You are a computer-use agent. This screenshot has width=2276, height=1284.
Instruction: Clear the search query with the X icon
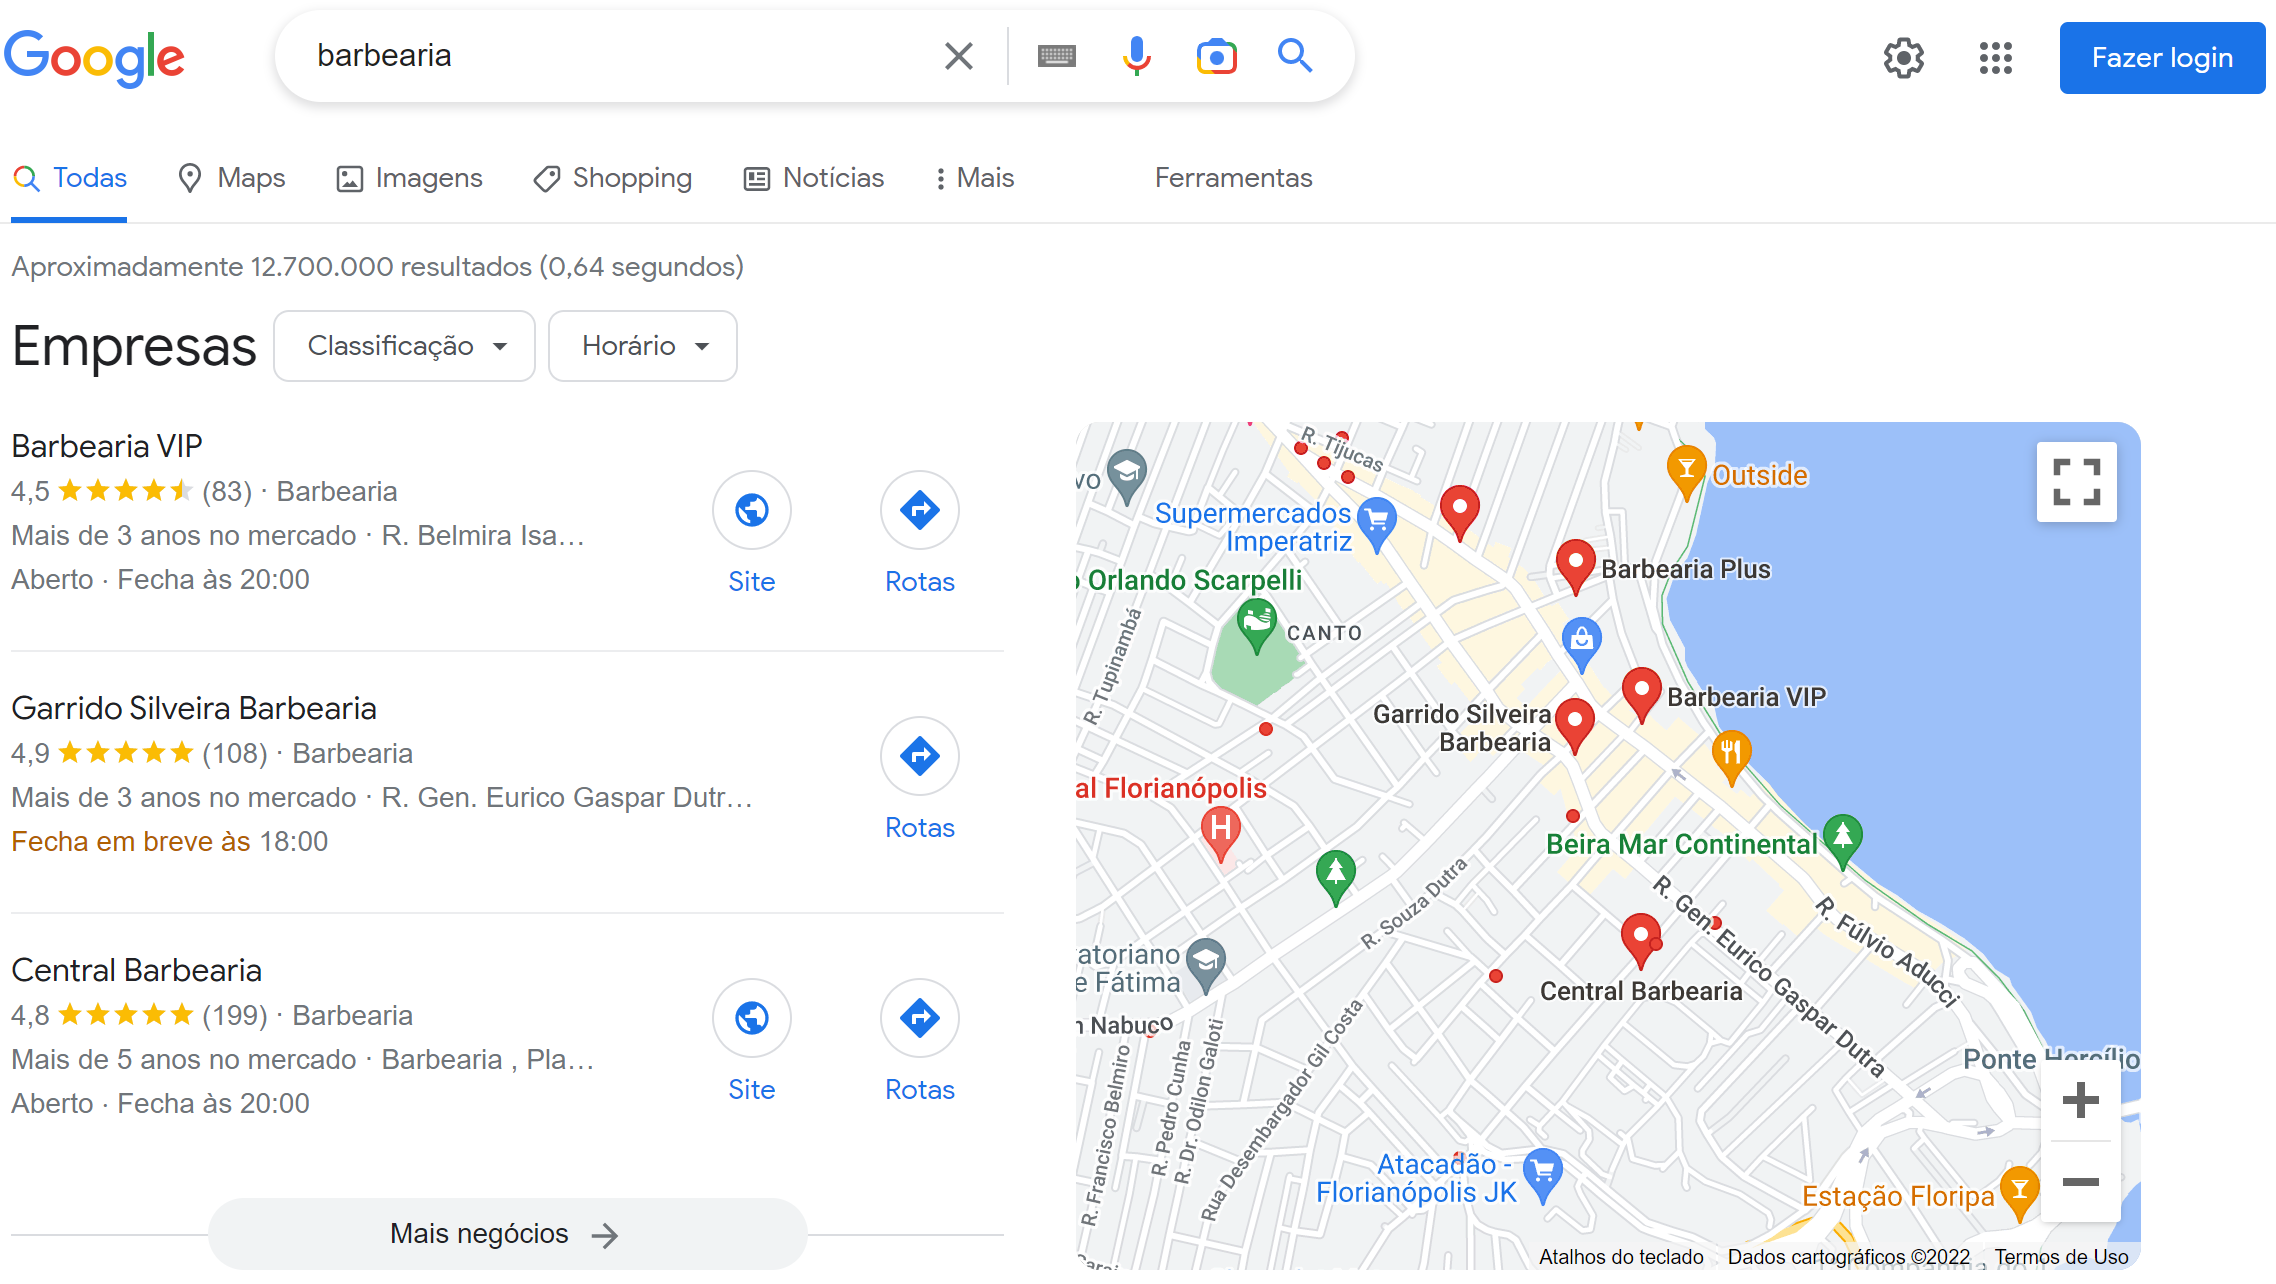[958, 56]
